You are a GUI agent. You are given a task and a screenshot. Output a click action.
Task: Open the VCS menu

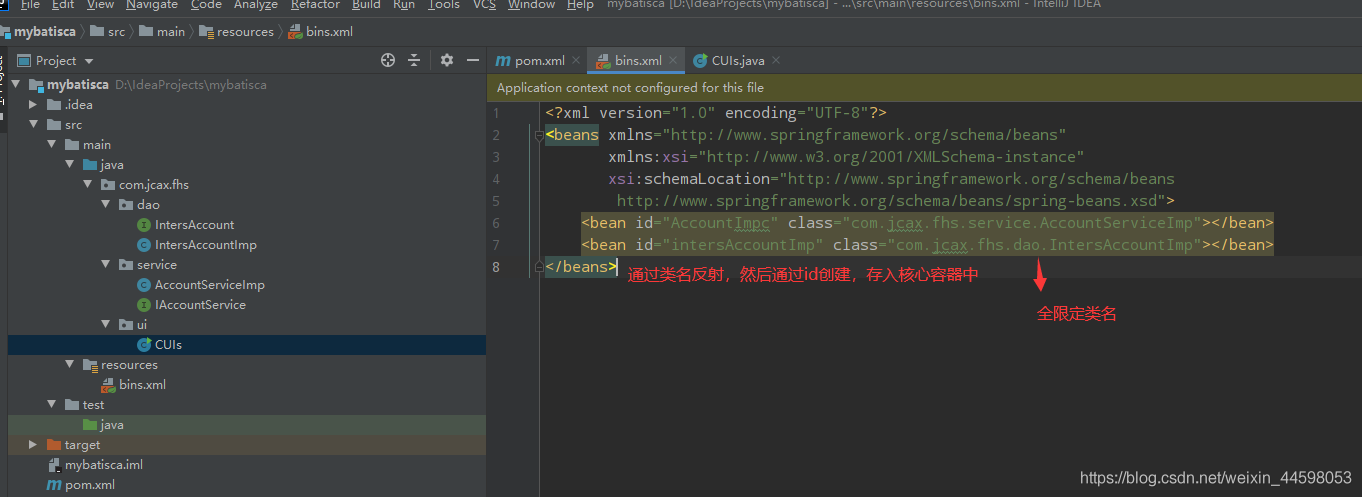pyautogui.click(x=484, y=4)
